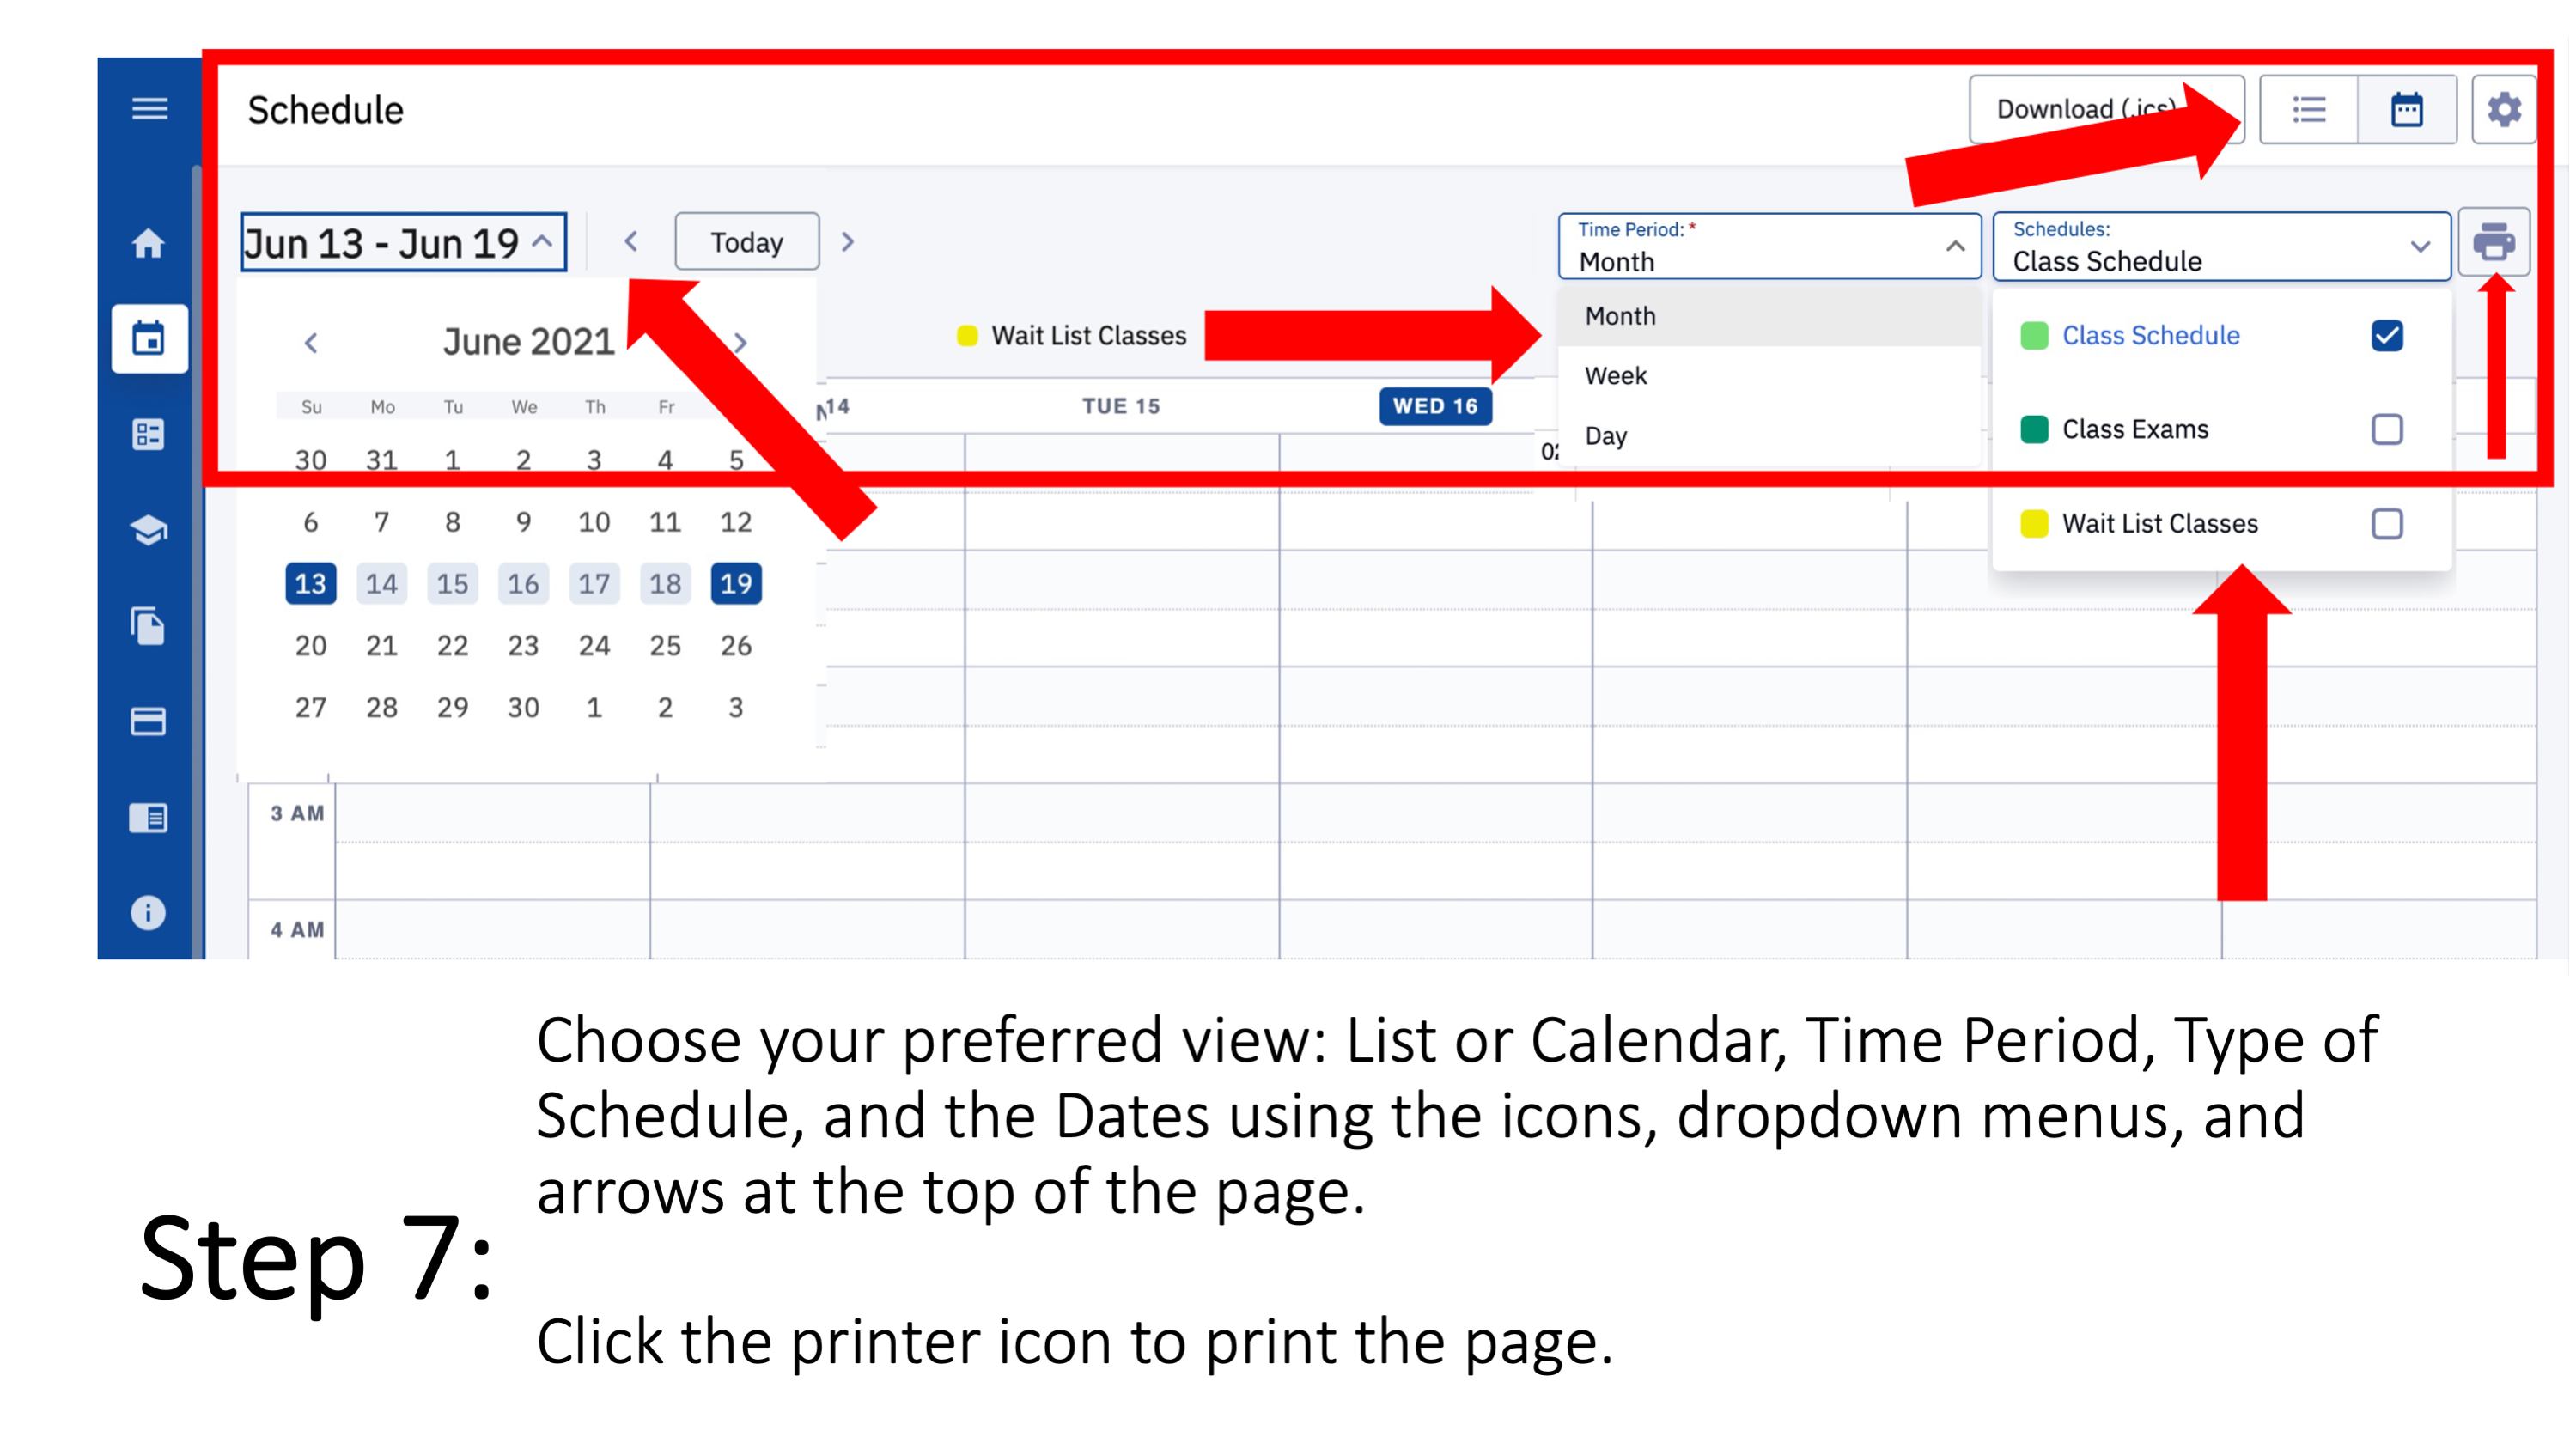This screenshot has height=1449, width=2576.
Task: Click the June 19 date on calendar
Action: click(736, 582)
